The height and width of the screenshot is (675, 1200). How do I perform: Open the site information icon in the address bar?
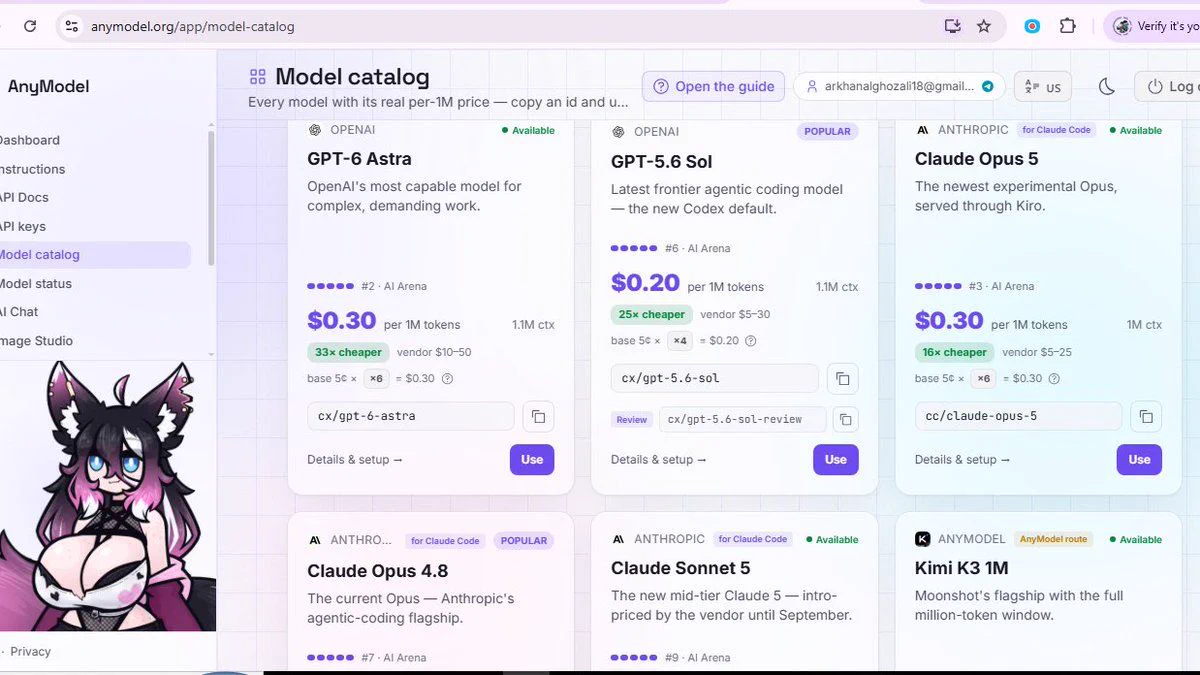pos(71,26)
